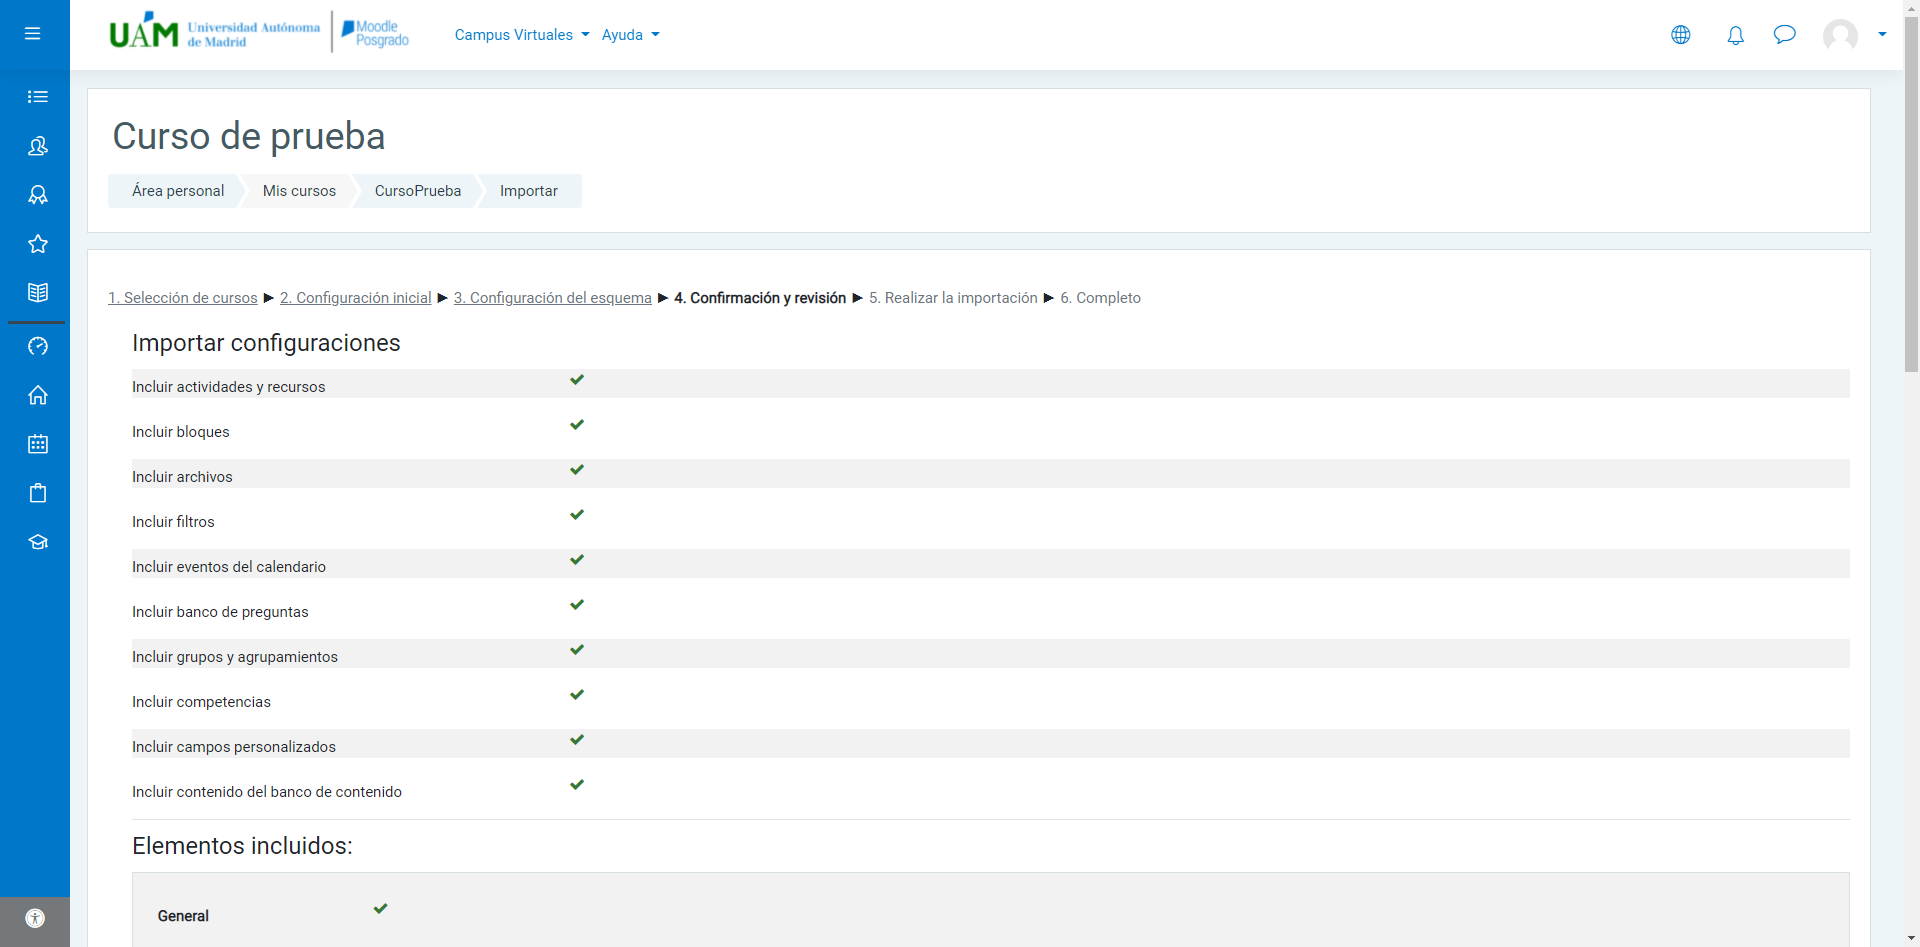Select the Mis cursos breadcrumb
This screenshot has width=1920, height=947.
click(x=299, y=191)
